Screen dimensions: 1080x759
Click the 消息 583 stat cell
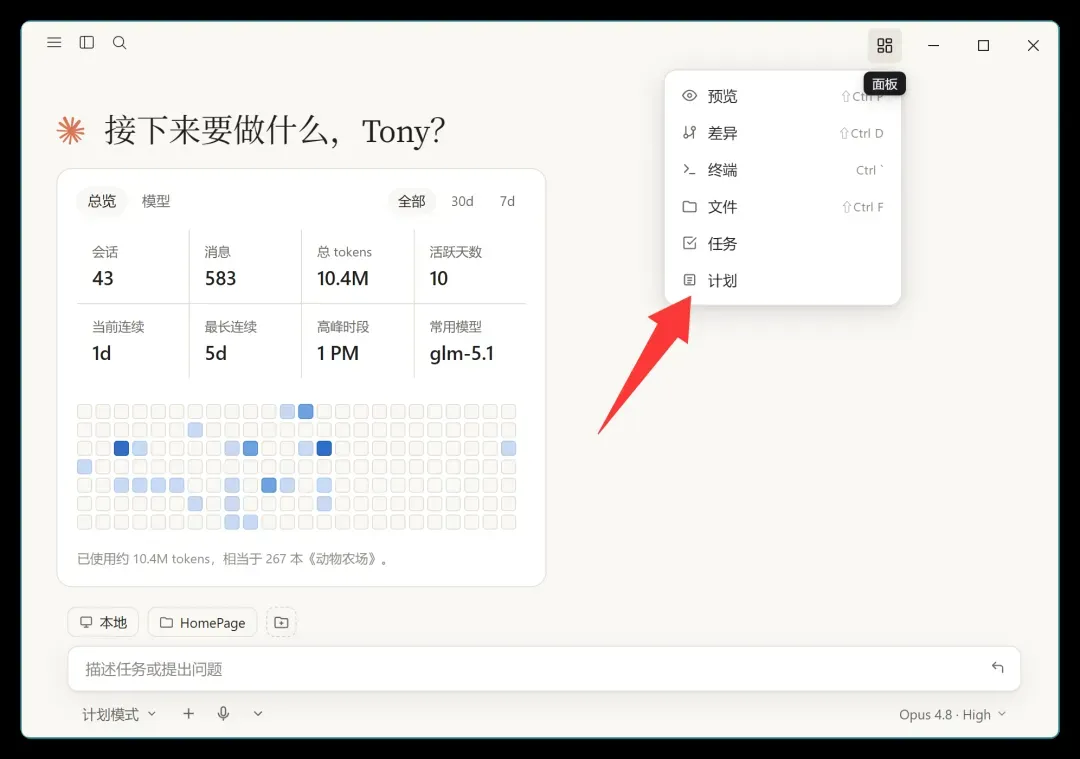[245, 266]
